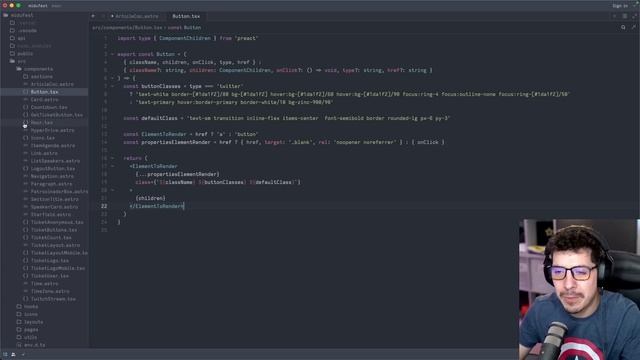
Task: Open Countdown.tsx file
Action: (49, 107)
